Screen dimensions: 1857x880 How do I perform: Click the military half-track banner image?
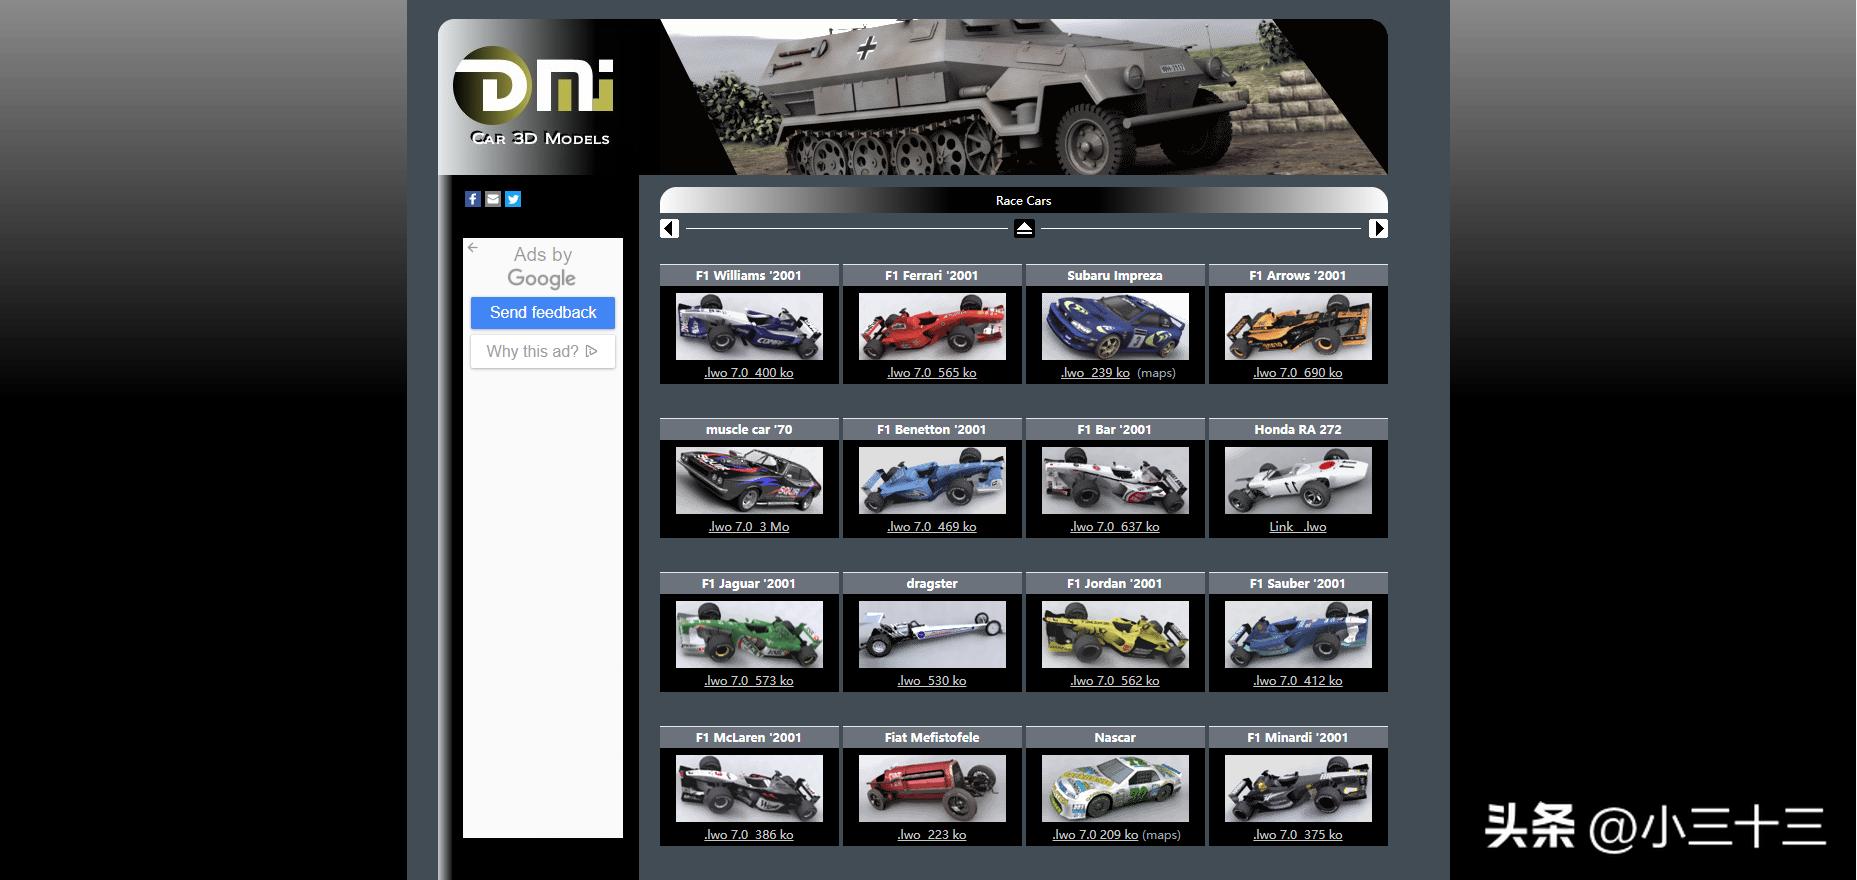point(1020,97)
